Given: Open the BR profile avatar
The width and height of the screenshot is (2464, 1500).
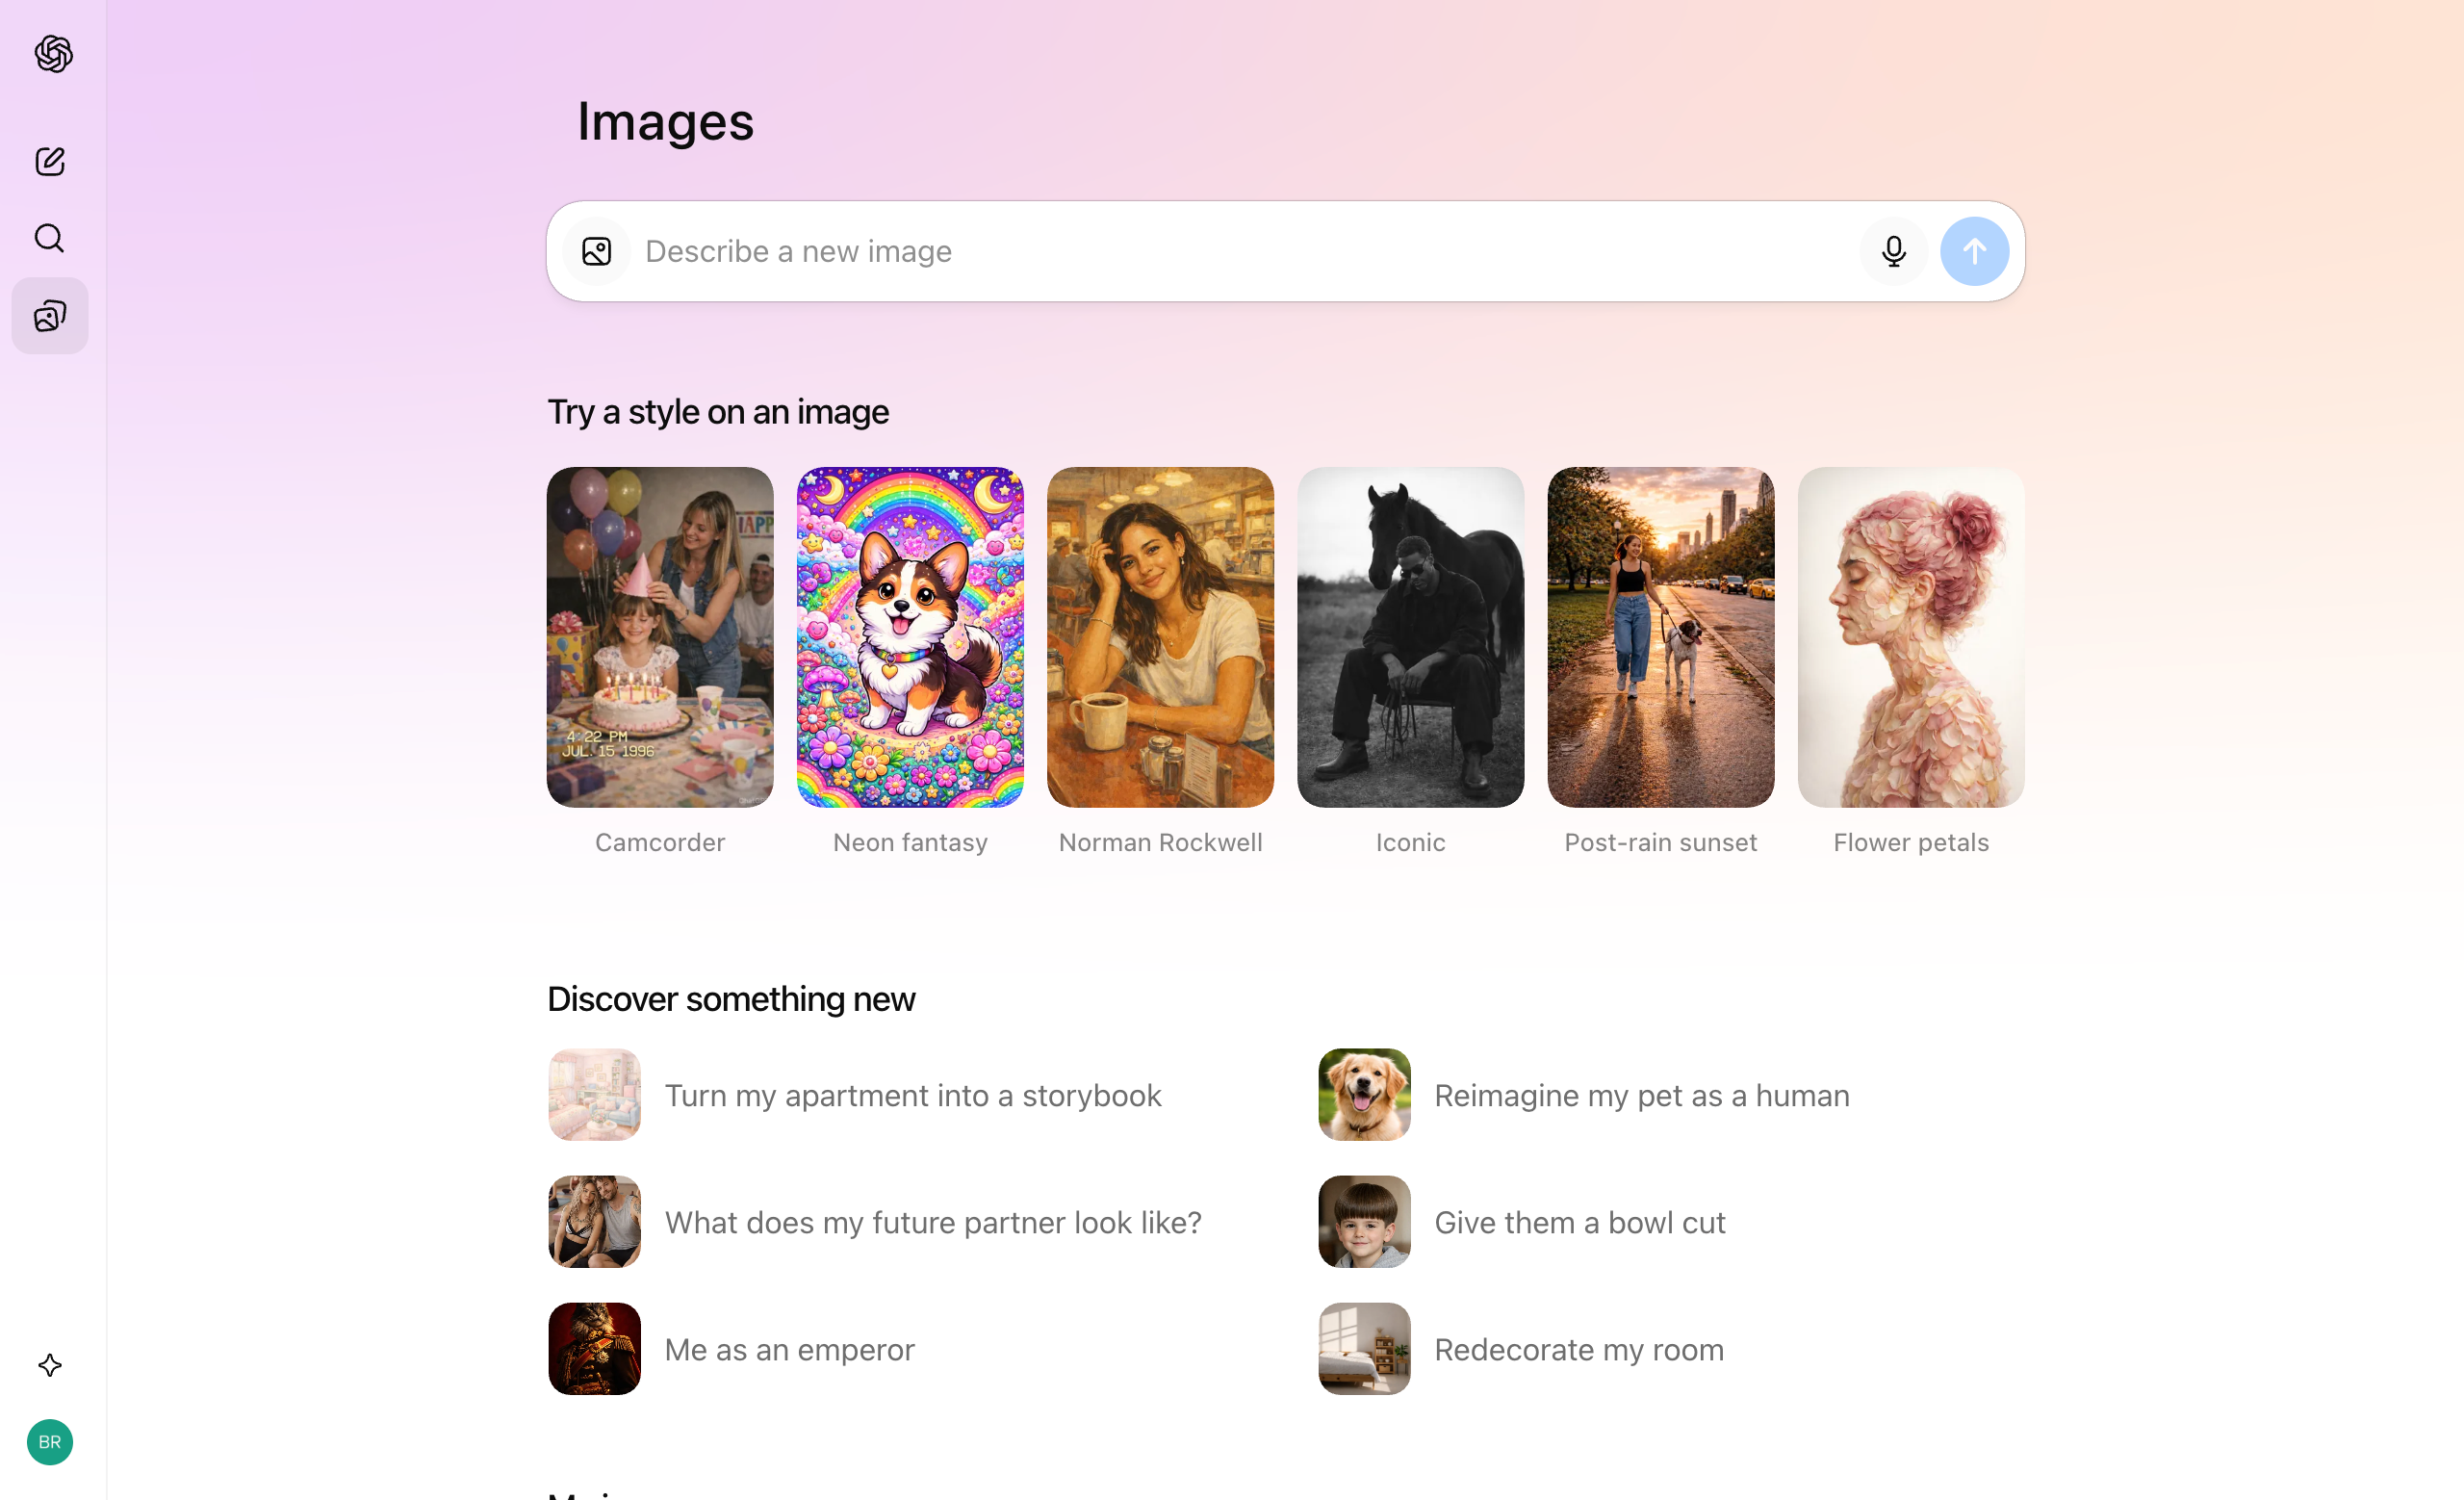Looking at the screenshot, I should click(x=50, y=1442).
